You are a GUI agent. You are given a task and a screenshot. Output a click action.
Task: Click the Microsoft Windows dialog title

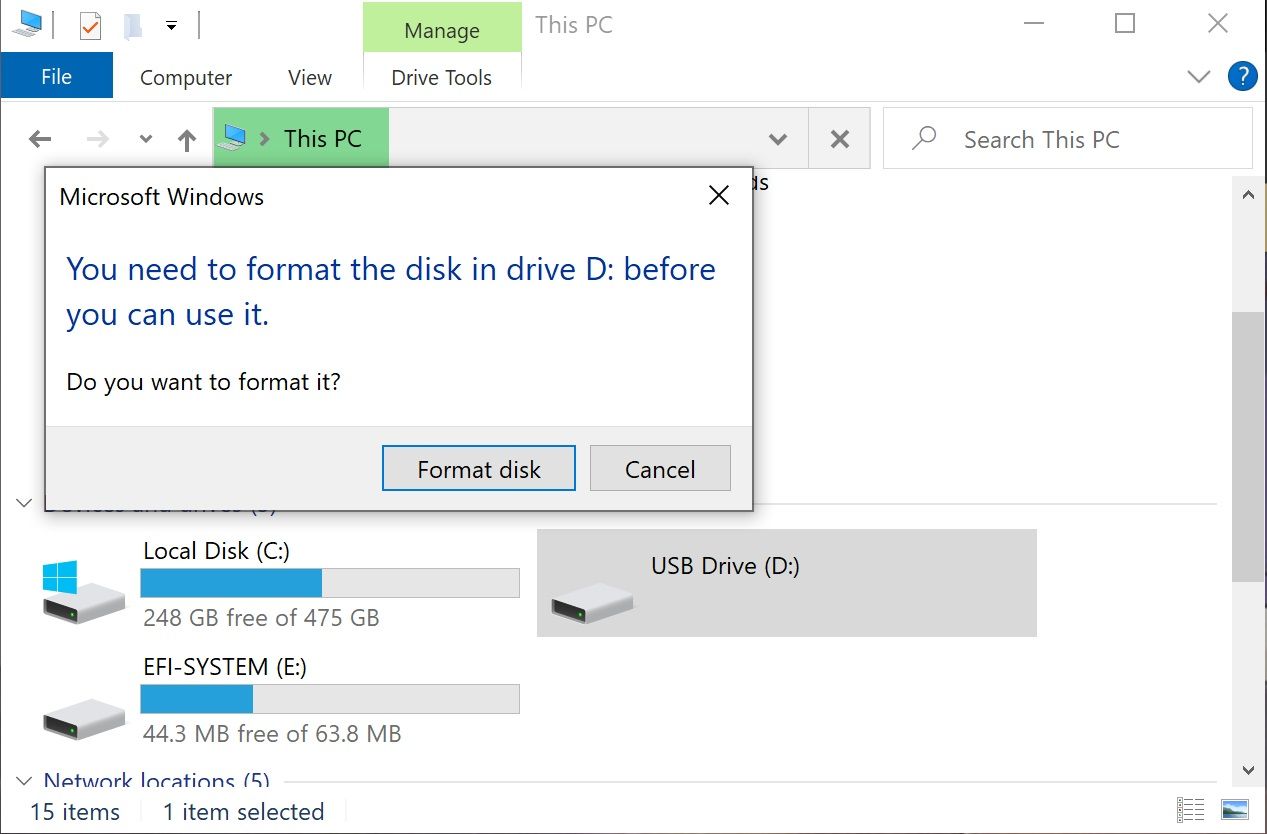coord(162,196)
